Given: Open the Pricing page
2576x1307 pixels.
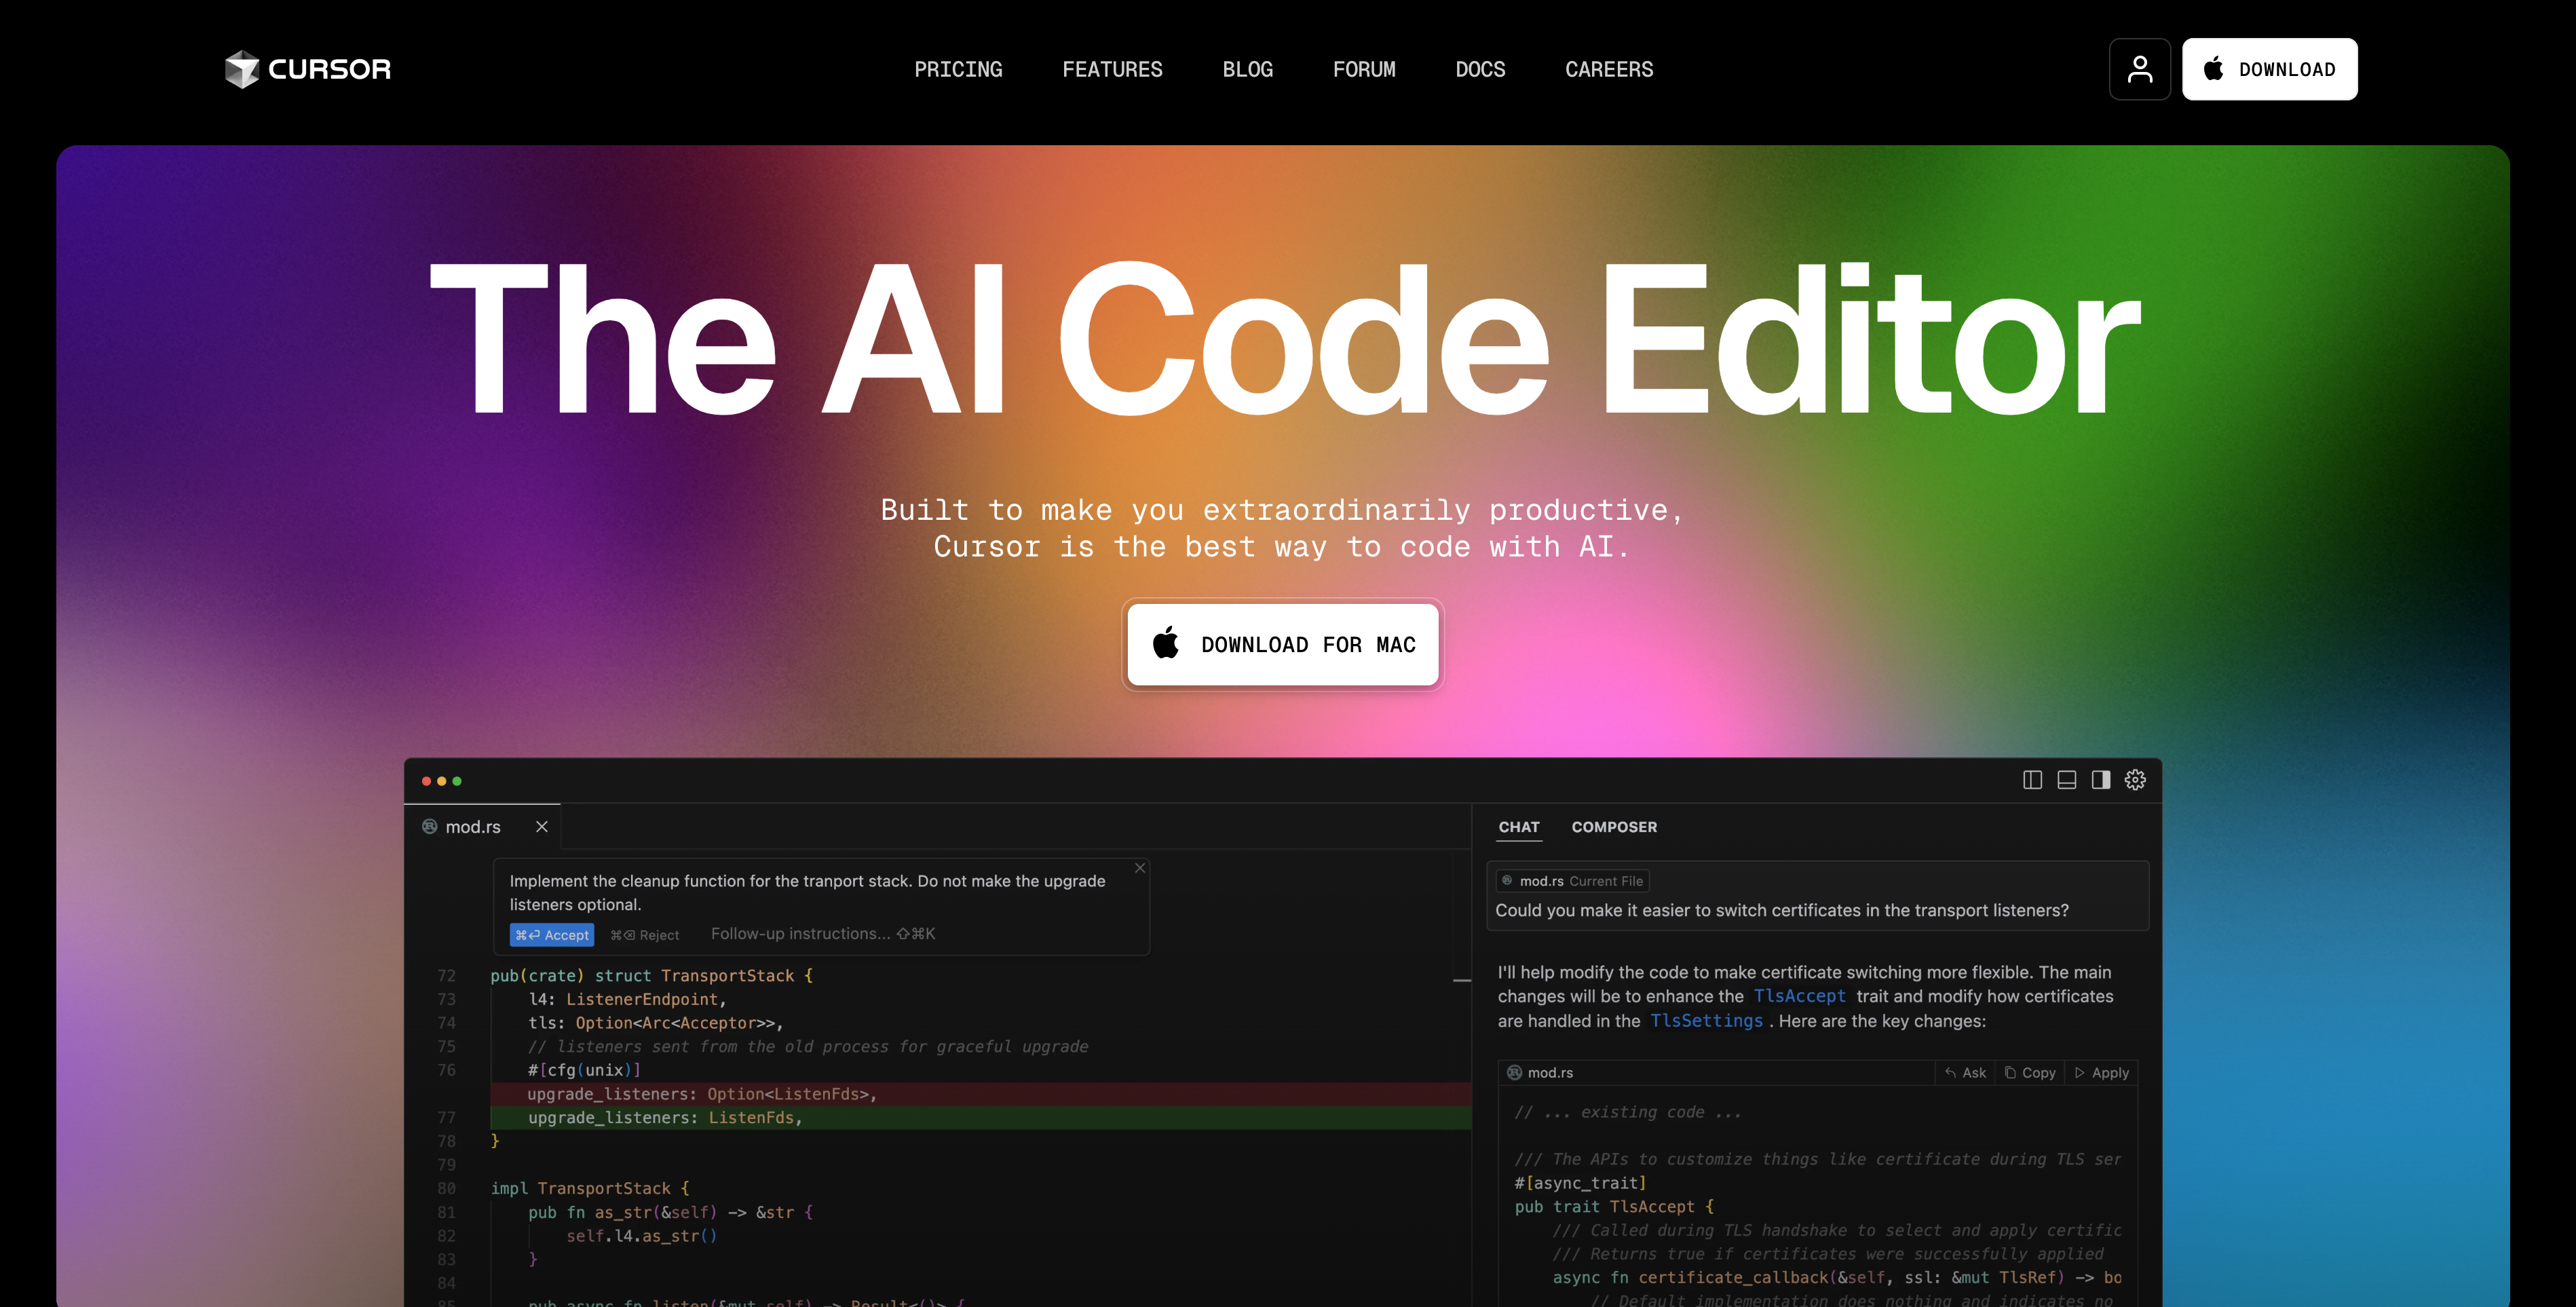Looking at the screenshot, I should coord(958,69).
